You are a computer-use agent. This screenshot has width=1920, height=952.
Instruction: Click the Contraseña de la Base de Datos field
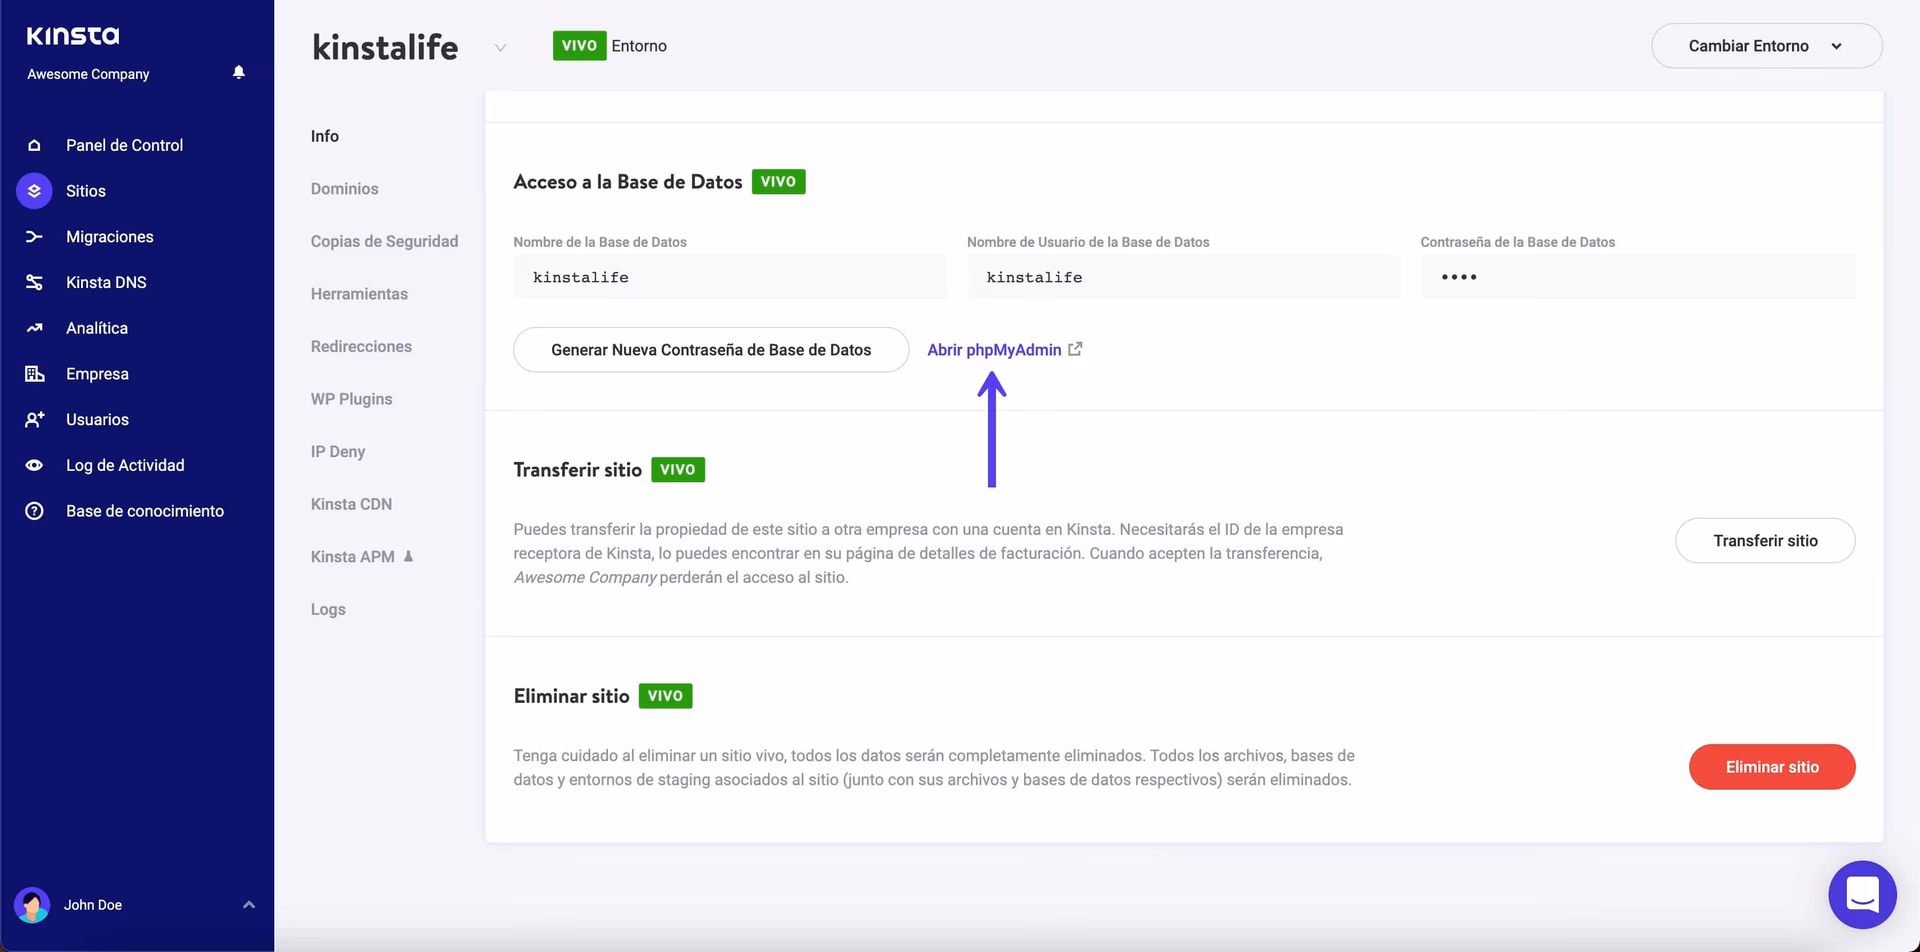coord(1638,277)
